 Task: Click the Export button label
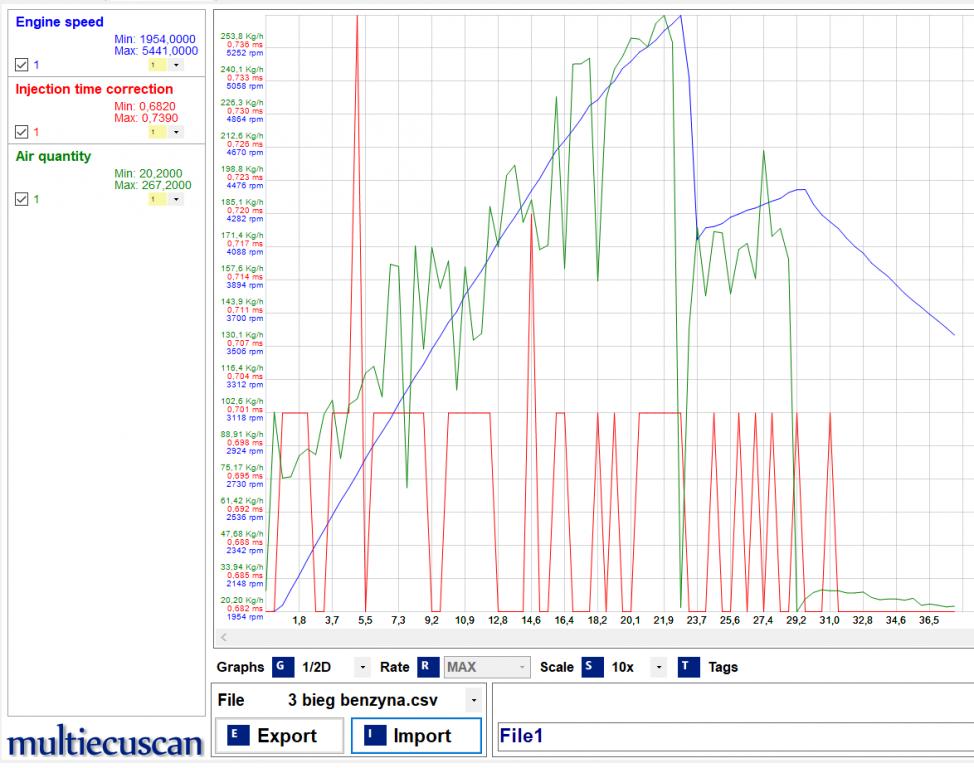click(x=286, y=736)
